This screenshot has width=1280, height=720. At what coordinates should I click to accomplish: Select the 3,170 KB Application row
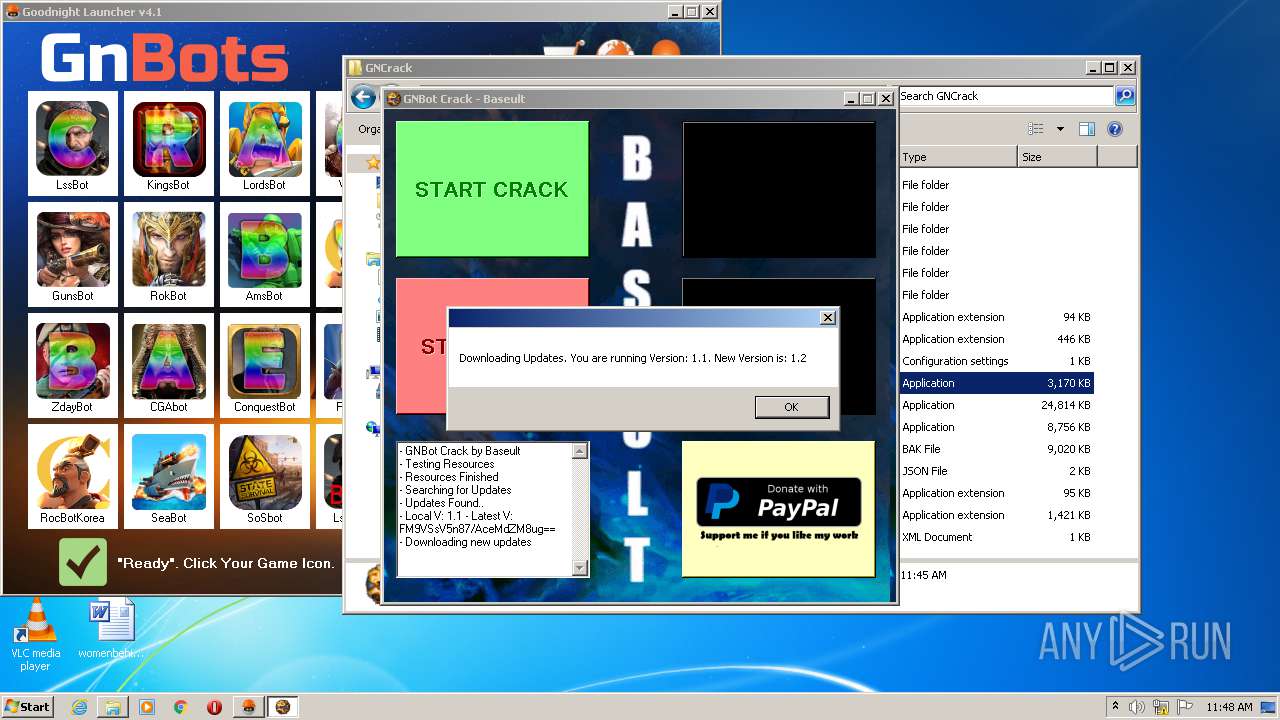click(996, 383)
